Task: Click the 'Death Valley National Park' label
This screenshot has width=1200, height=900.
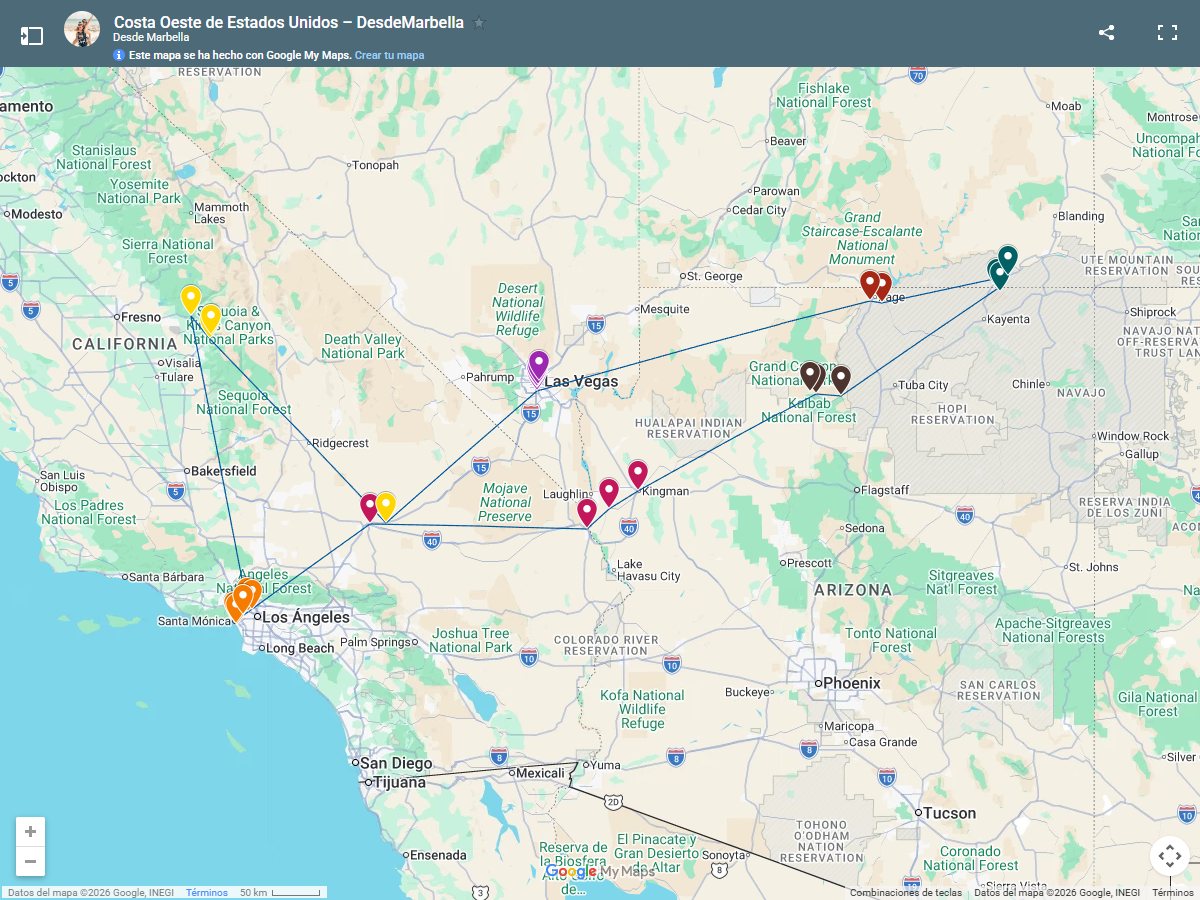Action: 363,346
